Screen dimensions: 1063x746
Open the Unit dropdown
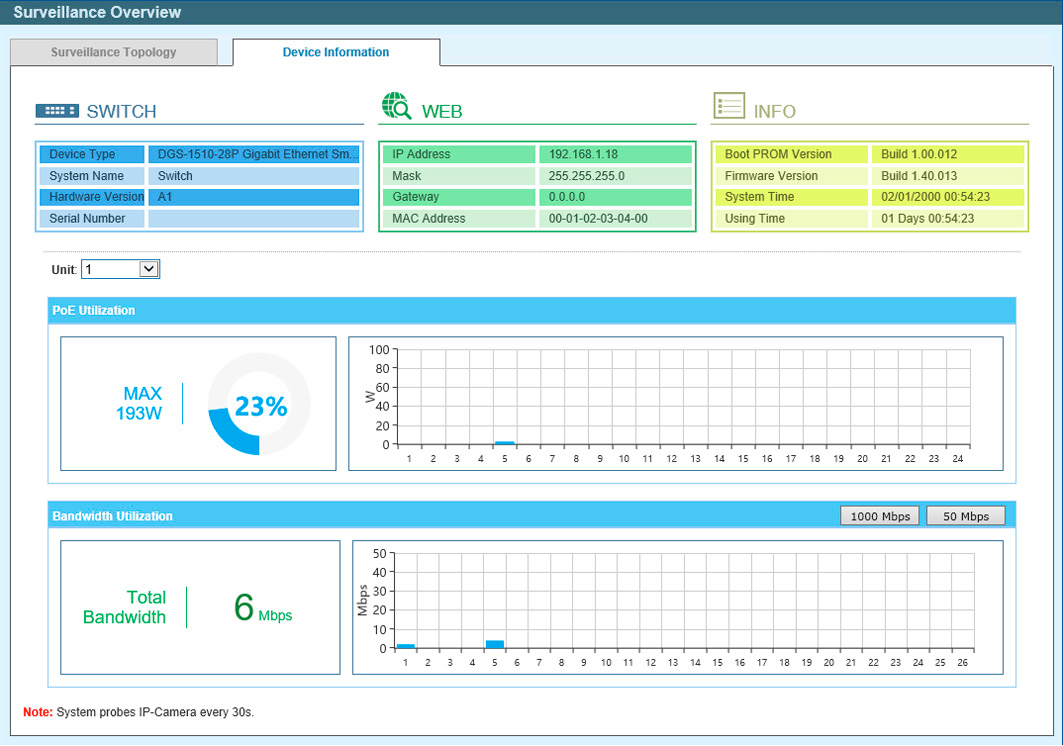pyautogui.click(x=120, y=269)
